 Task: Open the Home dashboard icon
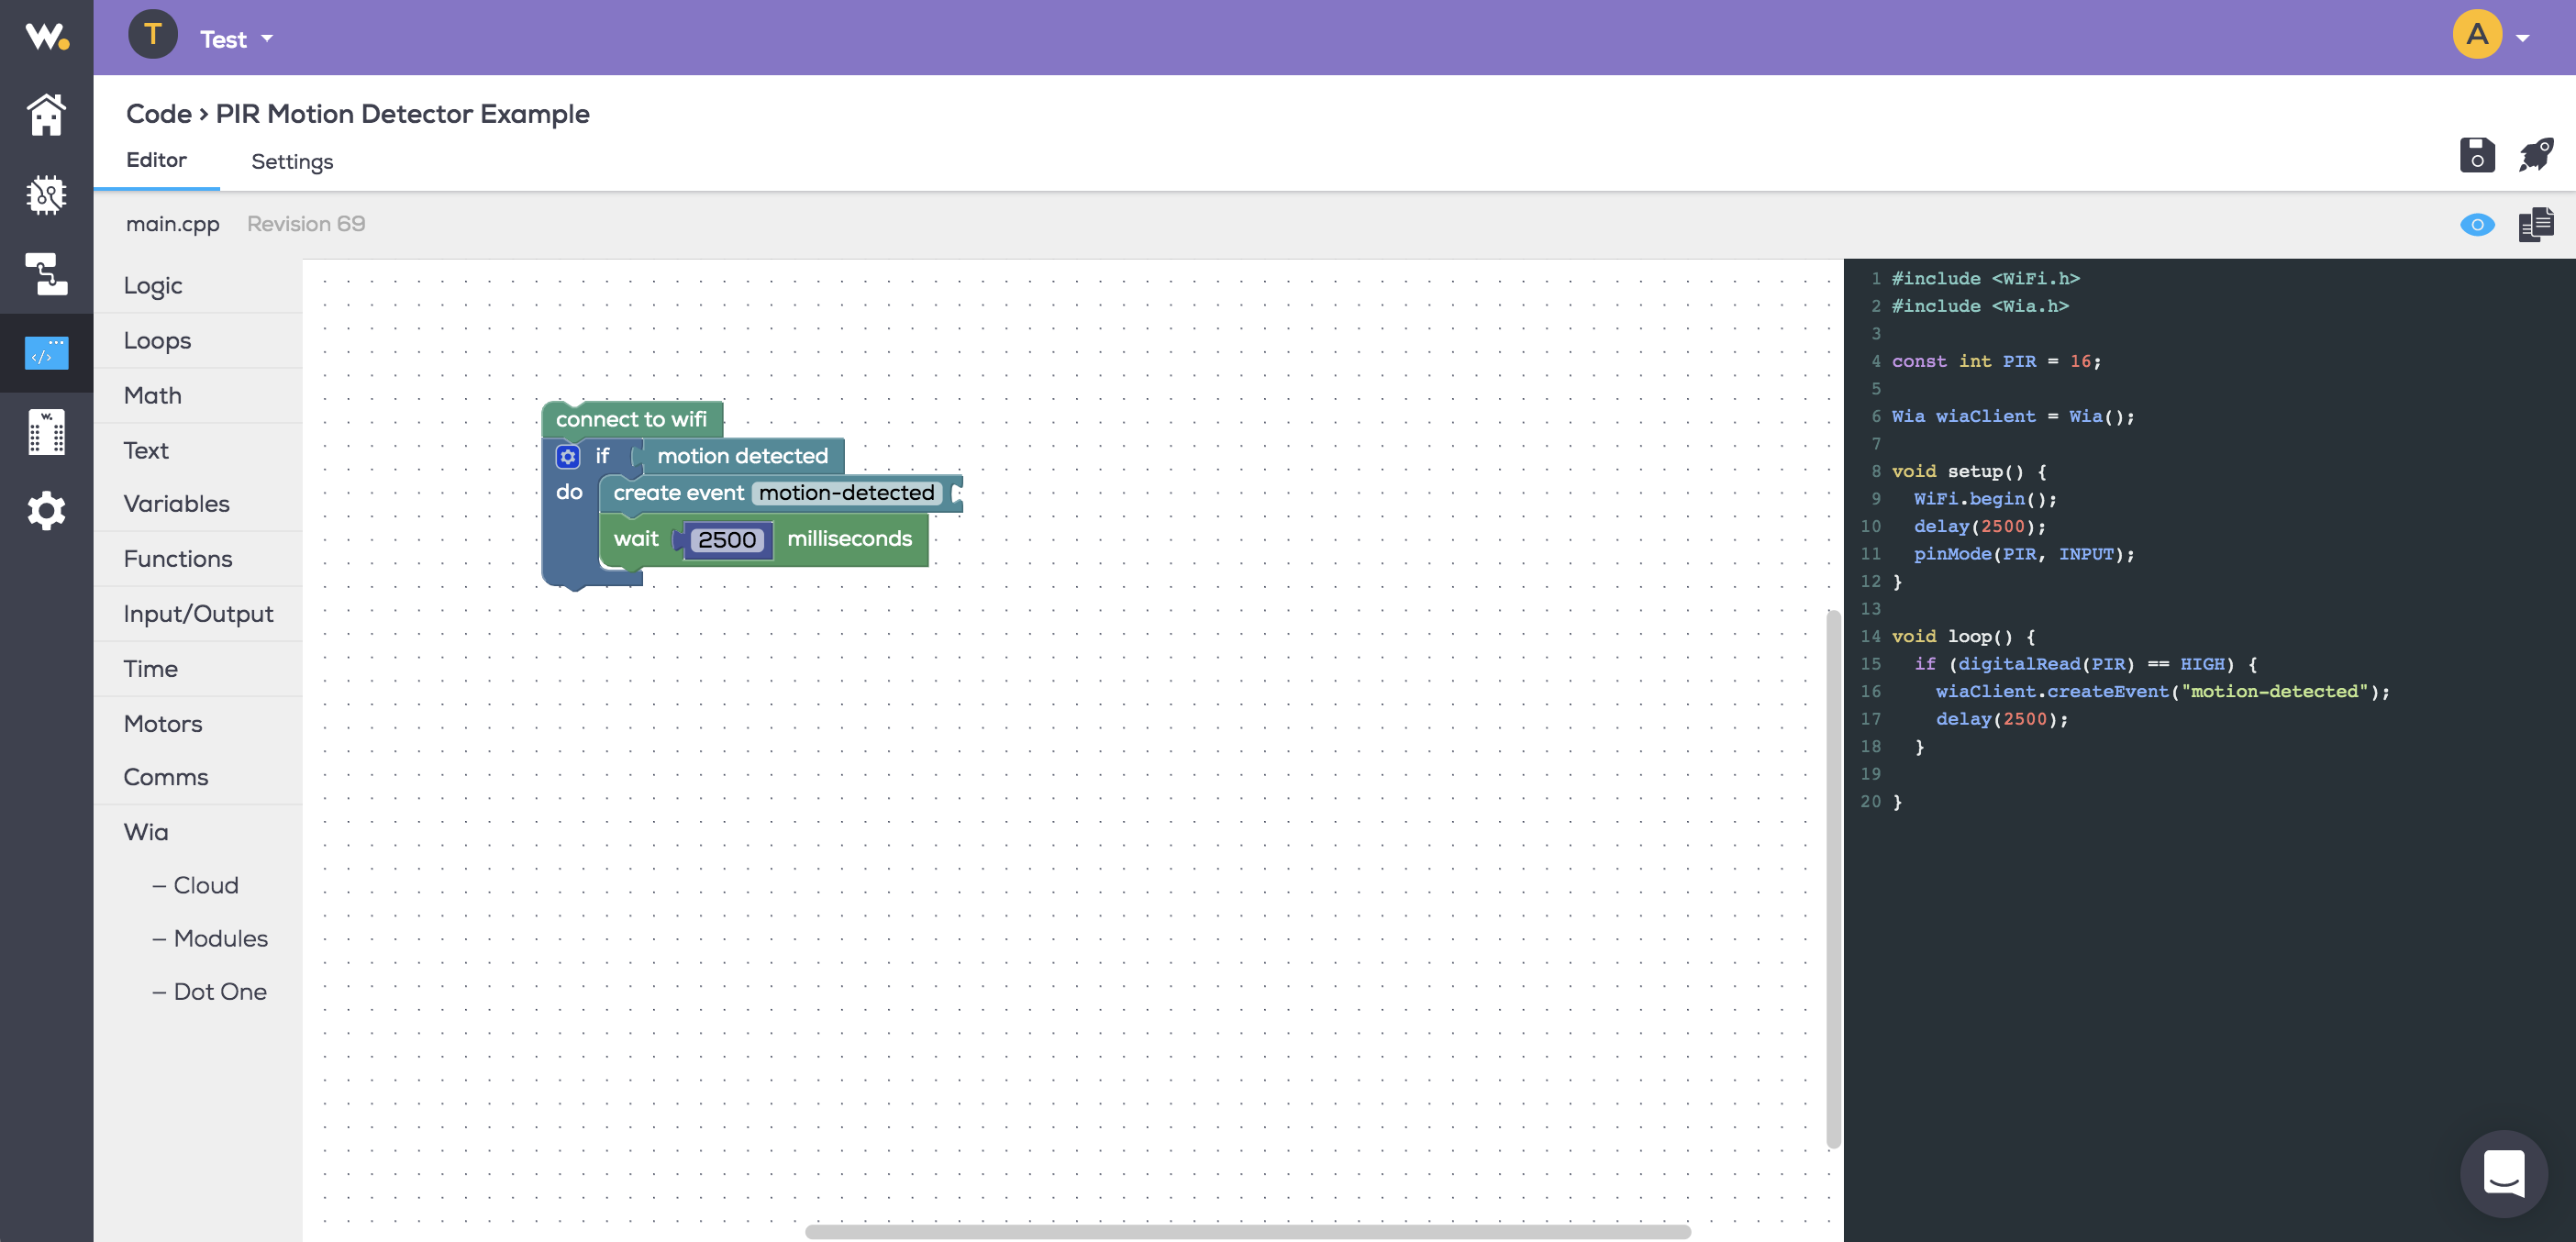pyautogui.click(x=47, y=114)
